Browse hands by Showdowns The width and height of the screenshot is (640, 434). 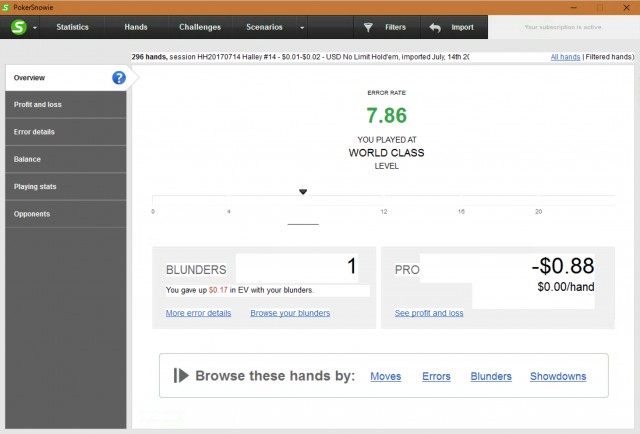click(558, 376)
